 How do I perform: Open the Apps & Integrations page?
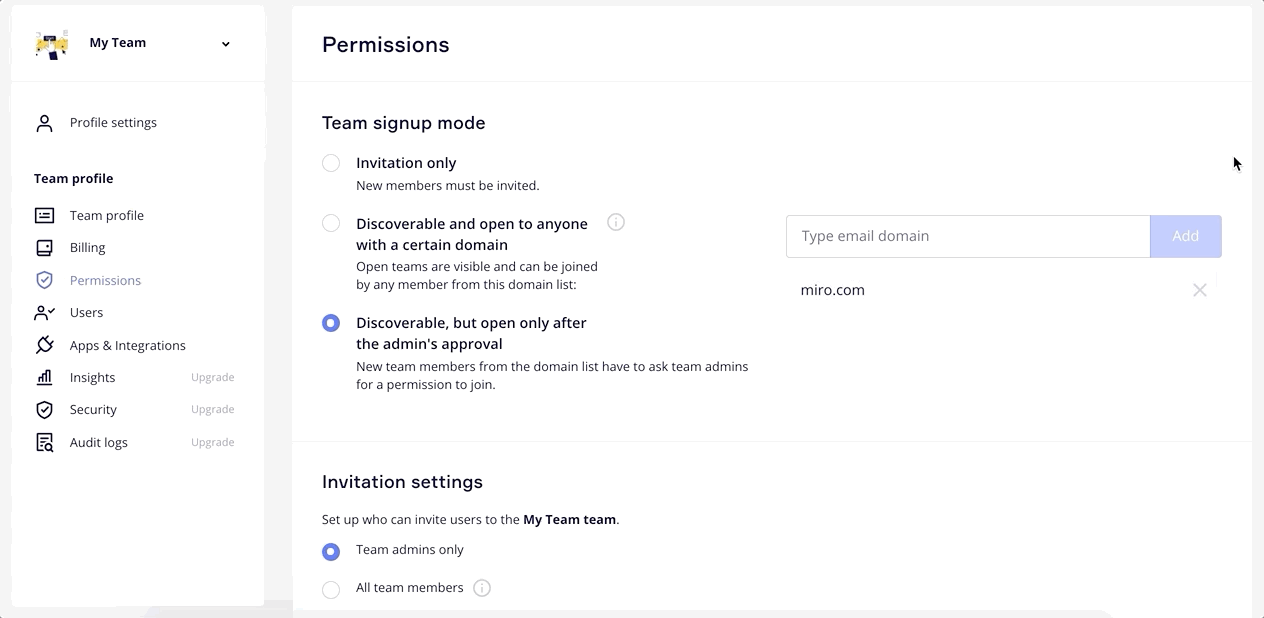pyautogui.click(x=127, y=345)
